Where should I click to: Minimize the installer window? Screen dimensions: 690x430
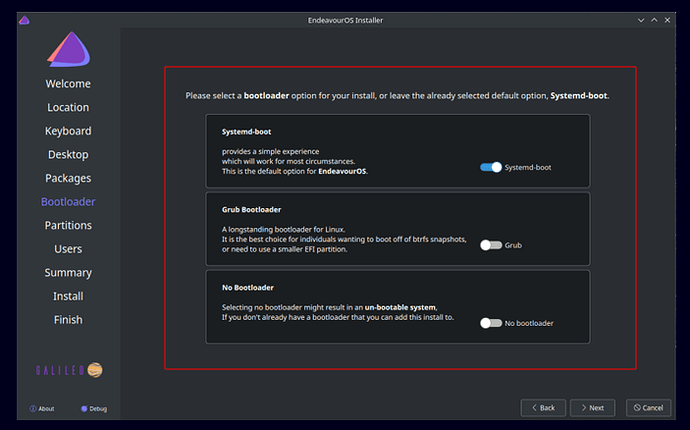[x=640, y=20]
